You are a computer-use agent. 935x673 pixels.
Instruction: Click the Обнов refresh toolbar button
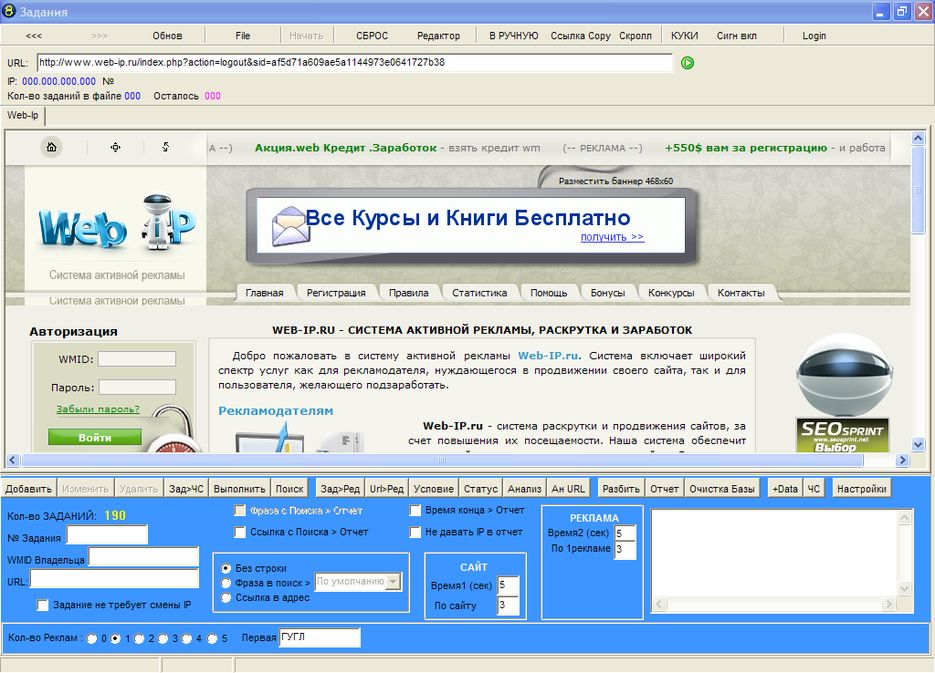[x=167, y=36]
